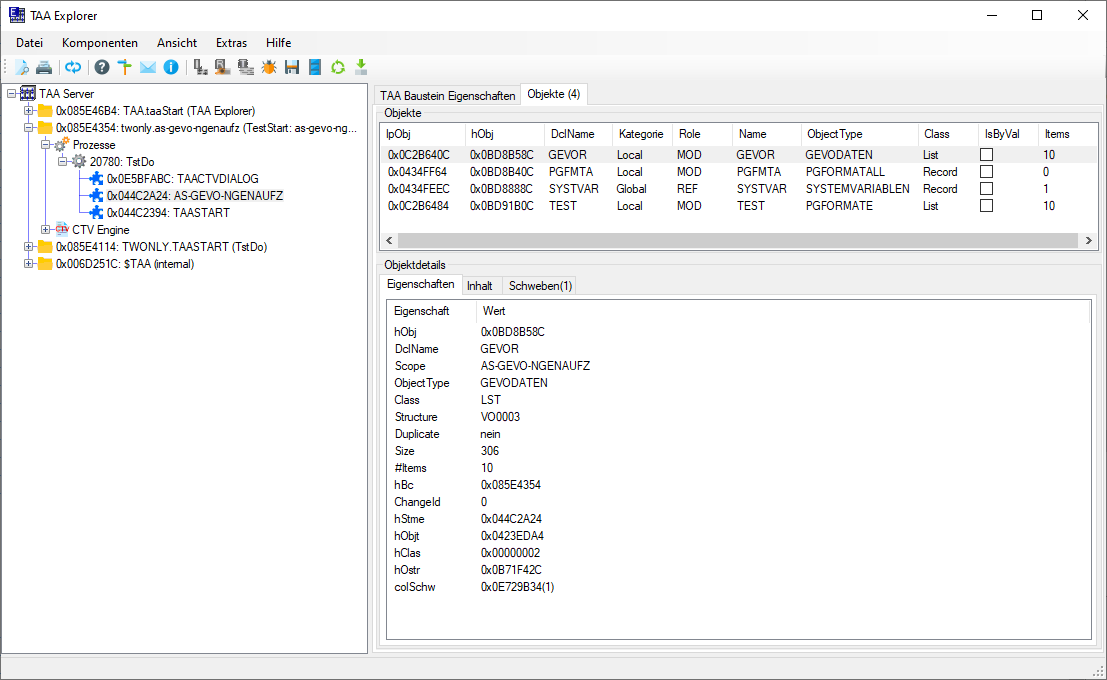Click the print icon in toolbar
The width and height of the screenshot is (1107, 680).
click(44, 68)
